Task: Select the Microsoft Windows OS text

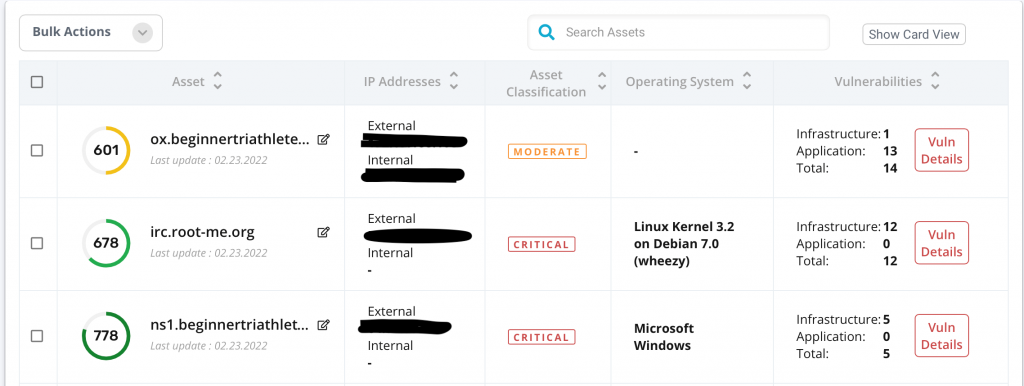Action: coord(664,336)
